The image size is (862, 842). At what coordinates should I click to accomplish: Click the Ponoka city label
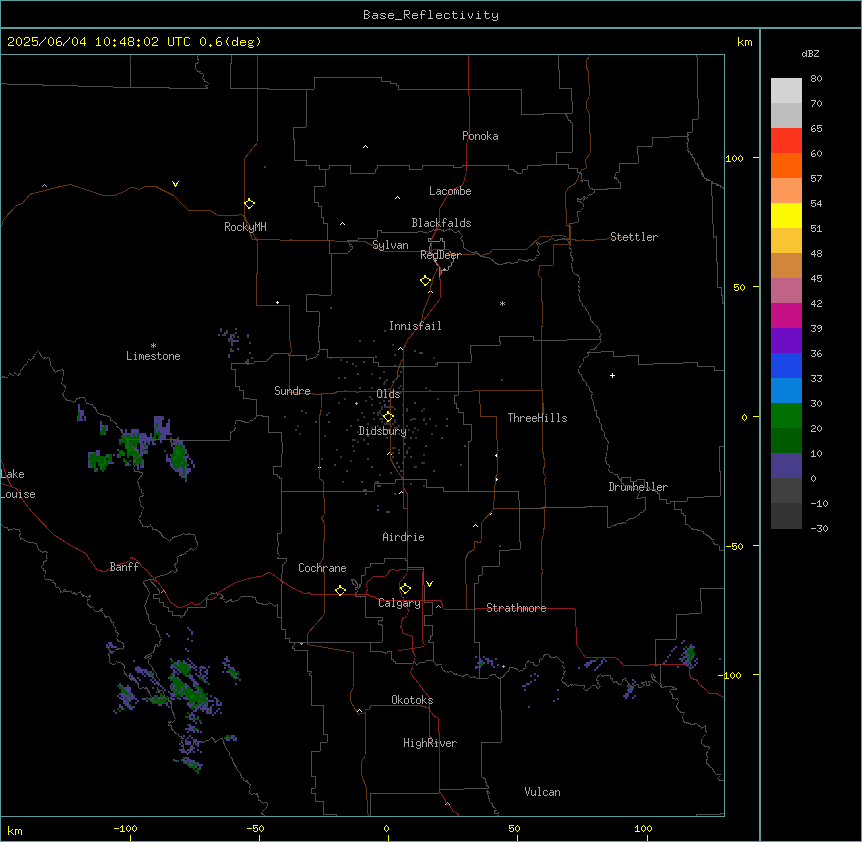480,136
